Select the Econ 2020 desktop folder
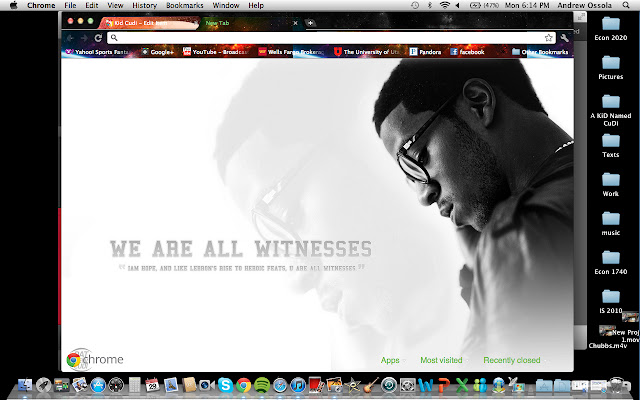 [611, 28]
